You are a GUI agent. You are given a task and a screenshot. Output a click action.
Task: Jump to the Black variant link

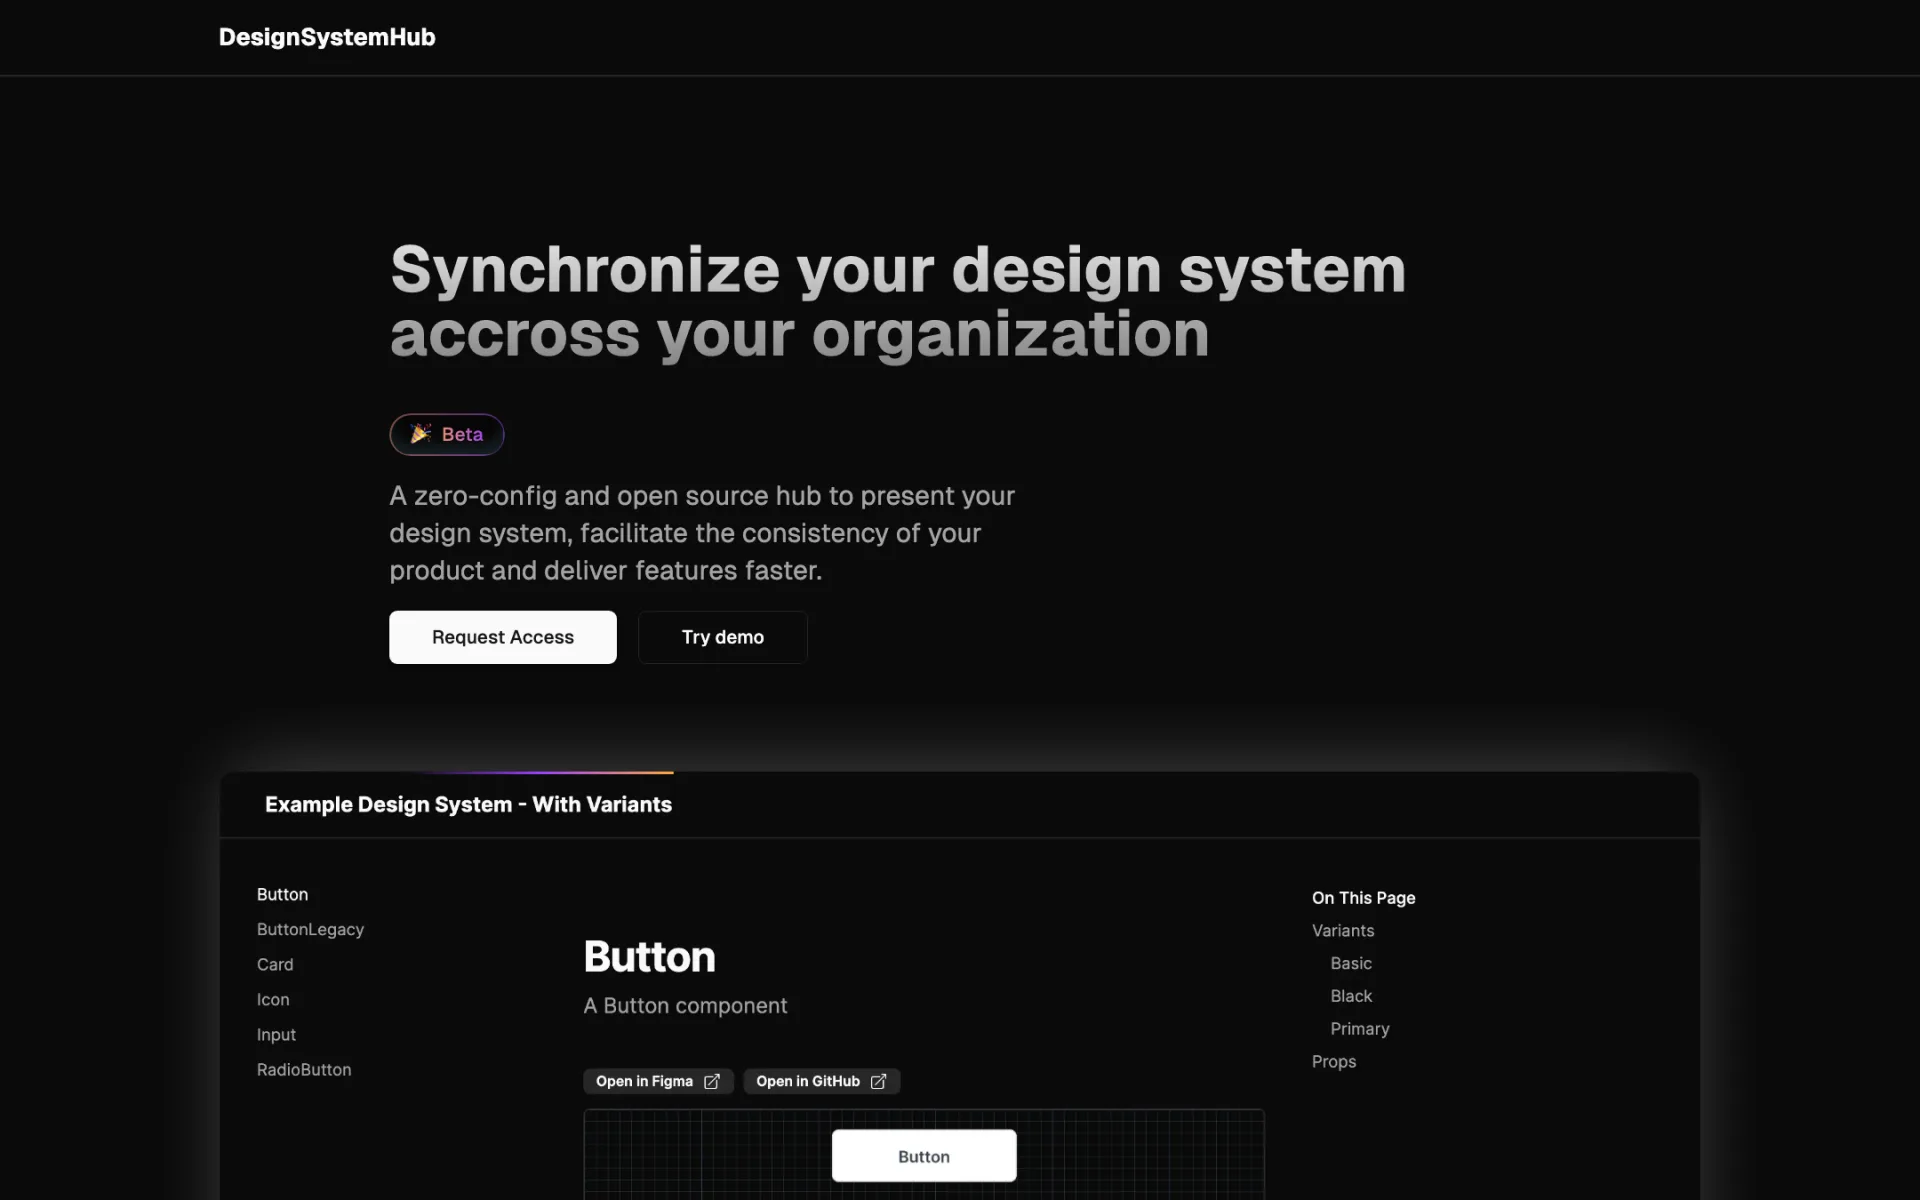pos(1351,996)
